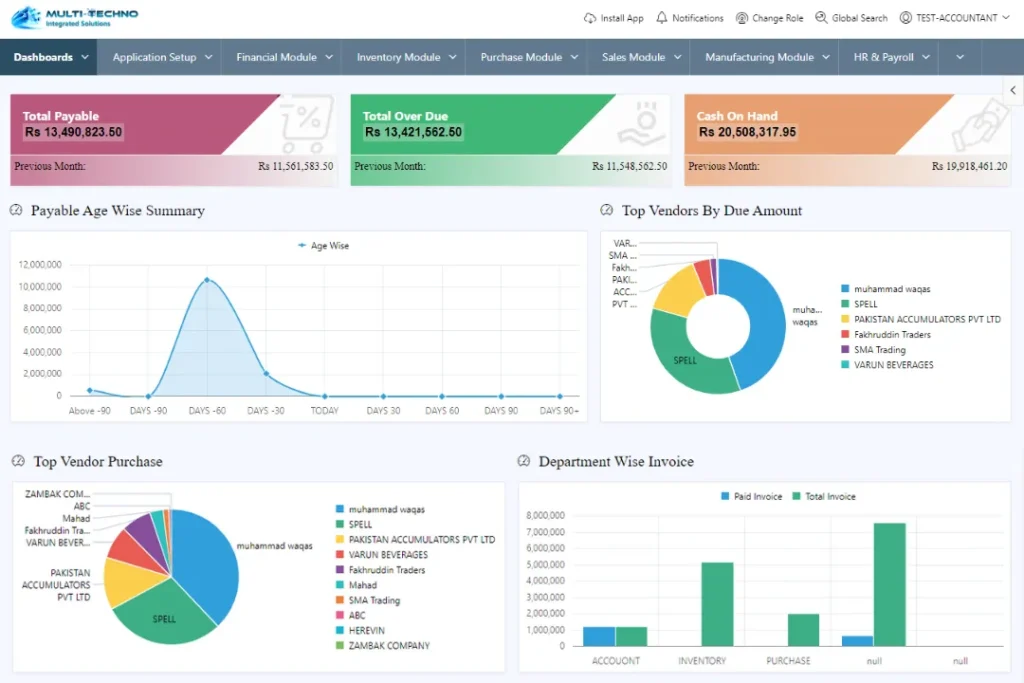Open Global Search magnifier icon
Screen dimensions: 1024x683
click(x=821, y=18)
